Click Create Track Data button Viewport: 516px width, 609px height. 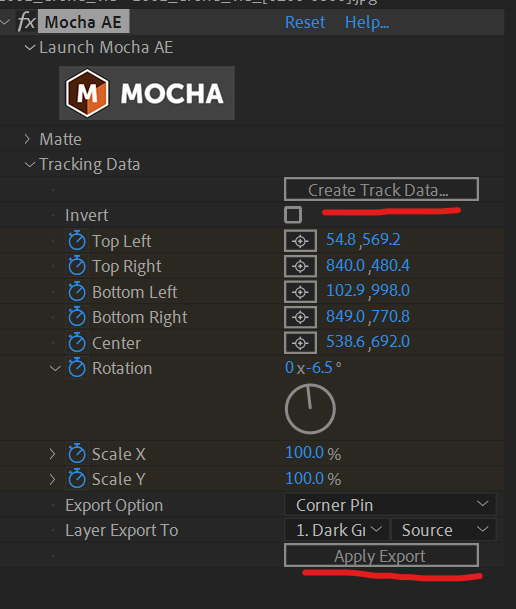[381, 189]
